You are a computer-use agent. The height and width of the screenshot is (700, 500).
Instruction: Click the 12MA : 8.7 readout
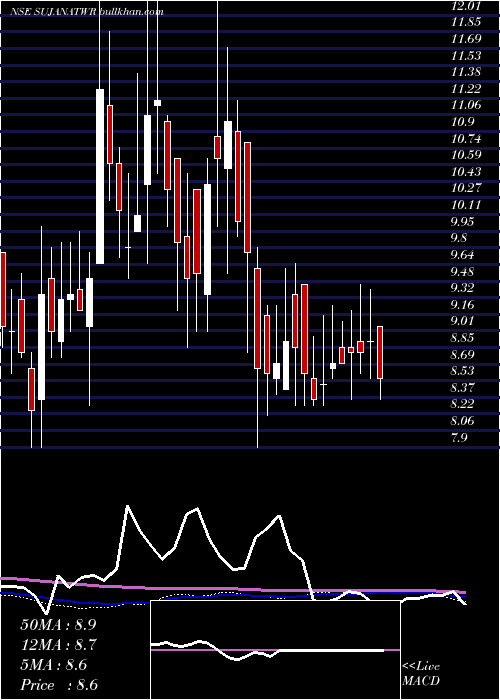point(58,645)
